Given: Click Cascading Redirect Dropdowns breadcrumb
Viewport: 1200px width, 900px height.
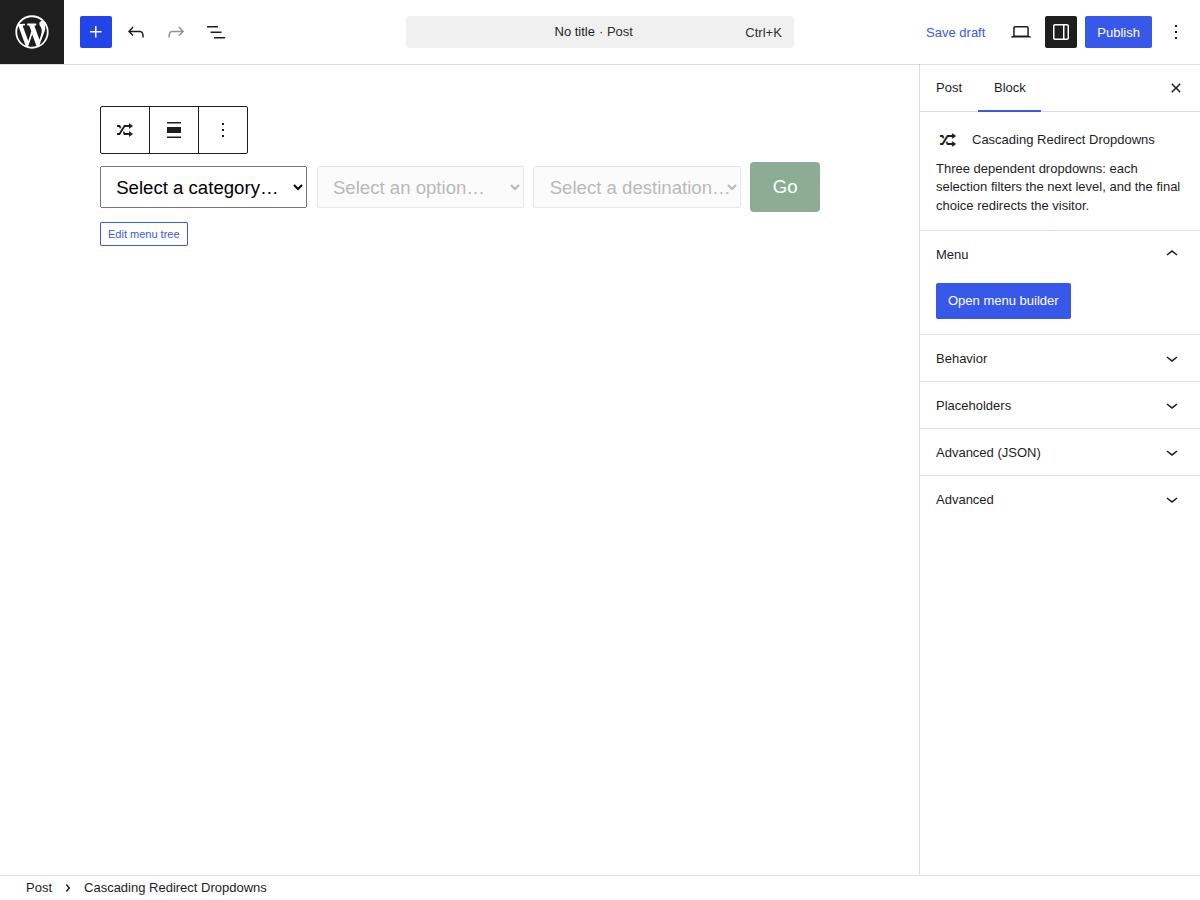Looking at the screenshot, I should coord(175,888).
